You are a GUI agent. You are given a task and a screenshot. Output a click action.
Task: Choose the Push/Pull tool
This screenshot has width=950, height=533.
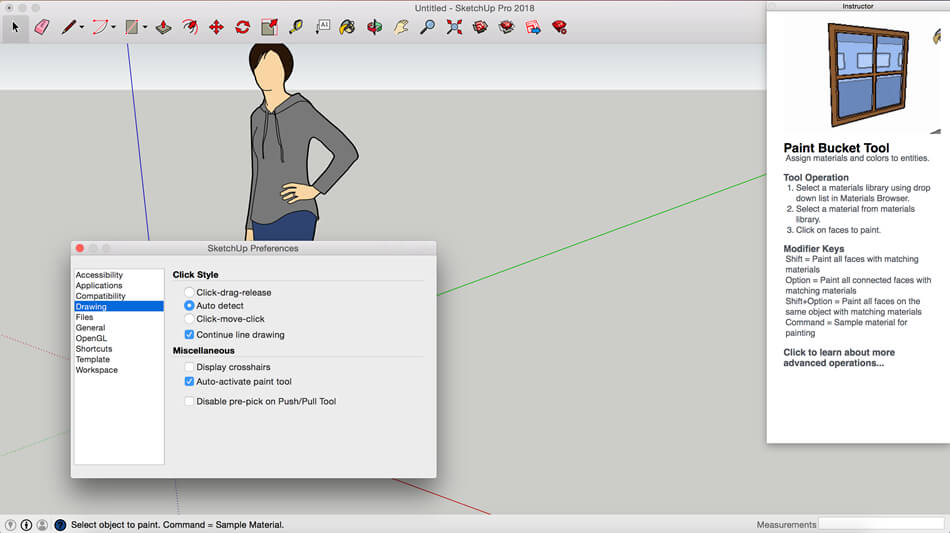164,27
